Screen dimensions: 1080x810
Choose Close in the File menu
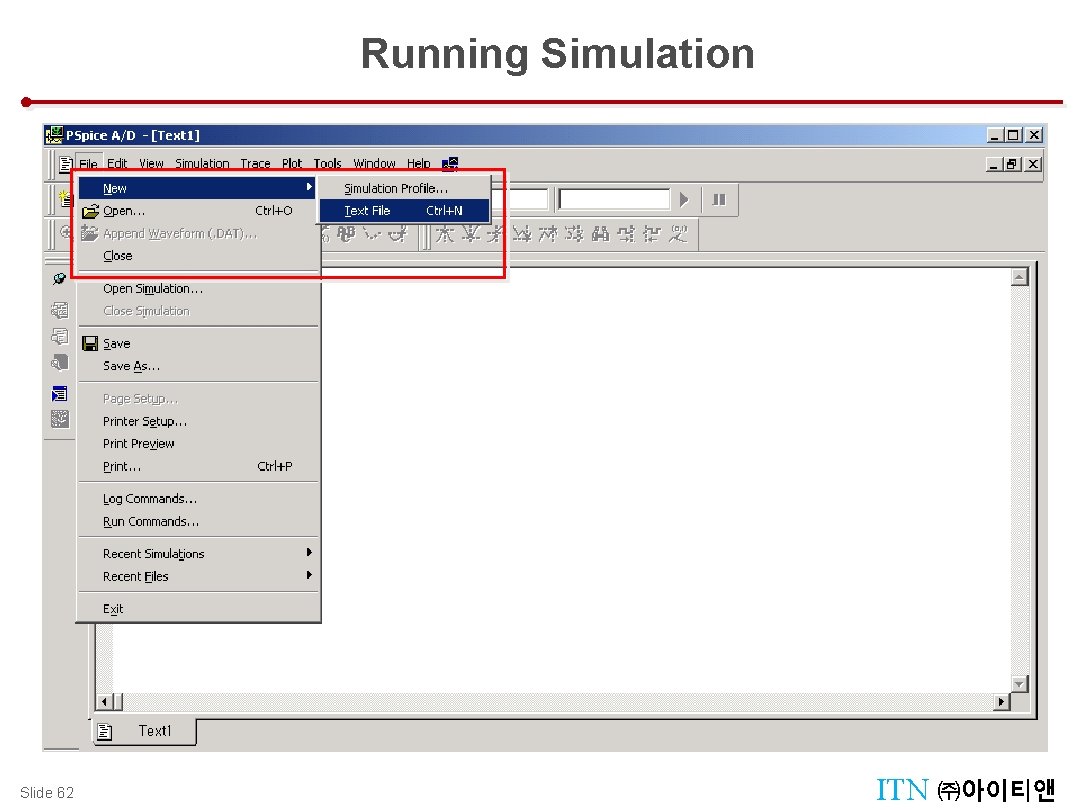[197, 256]
